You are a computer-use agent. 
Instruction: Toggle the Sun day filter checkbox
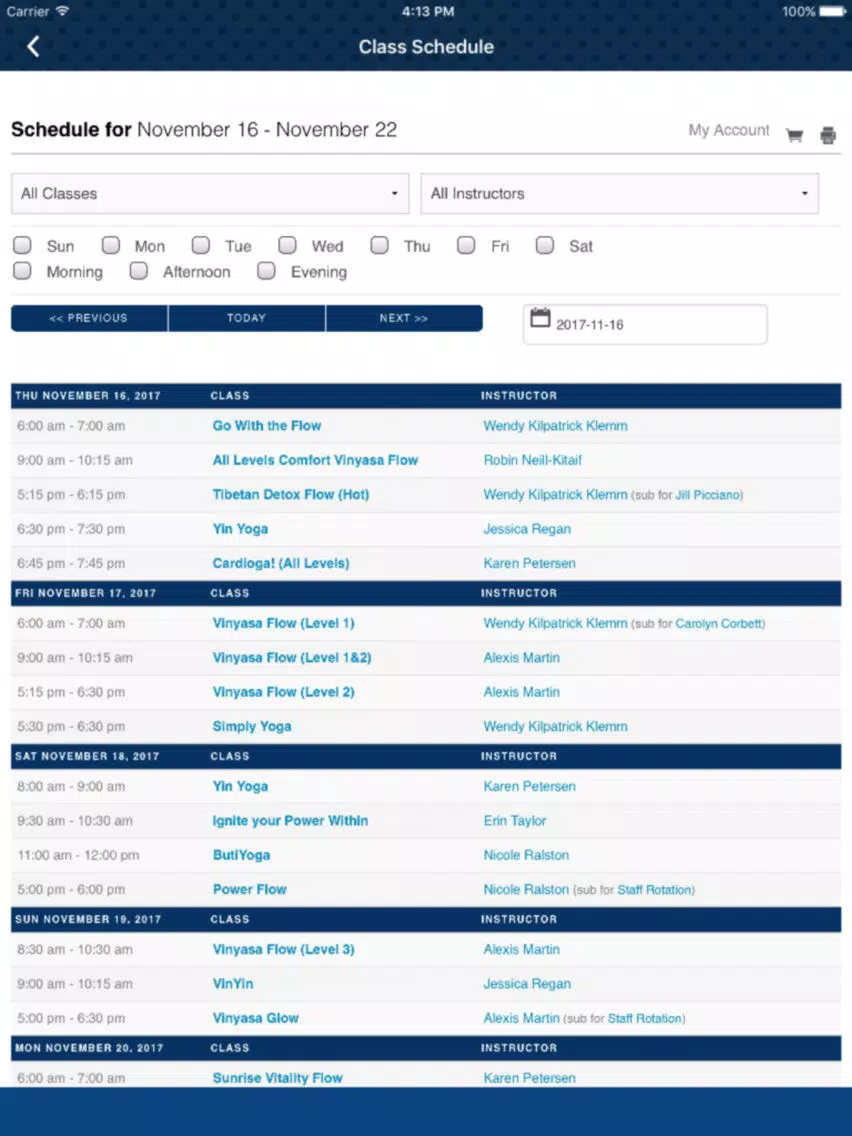pyautogui.click(x=22, y=245)
